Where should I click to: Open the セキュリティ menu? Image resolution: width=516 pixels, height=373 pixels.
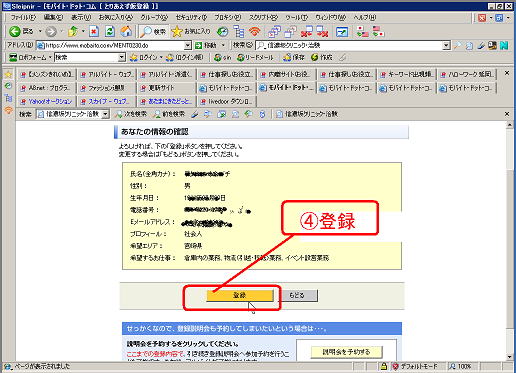pyautogui.click(x=191, y=17)
